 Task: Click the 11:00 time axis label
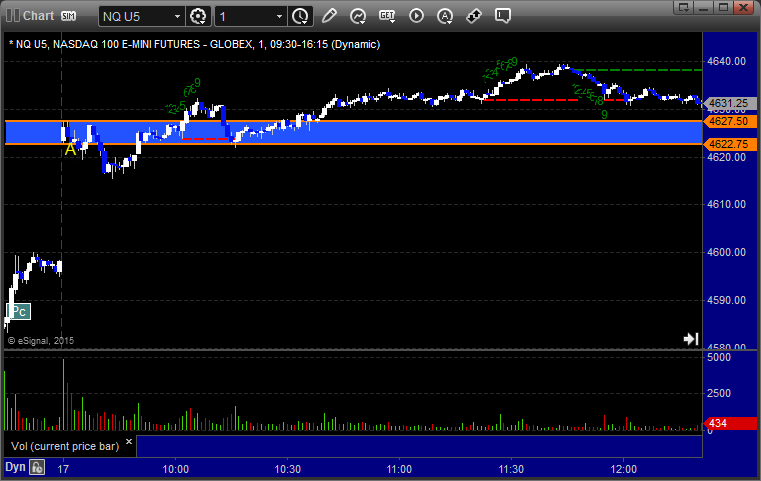click(x=399, y=469)
